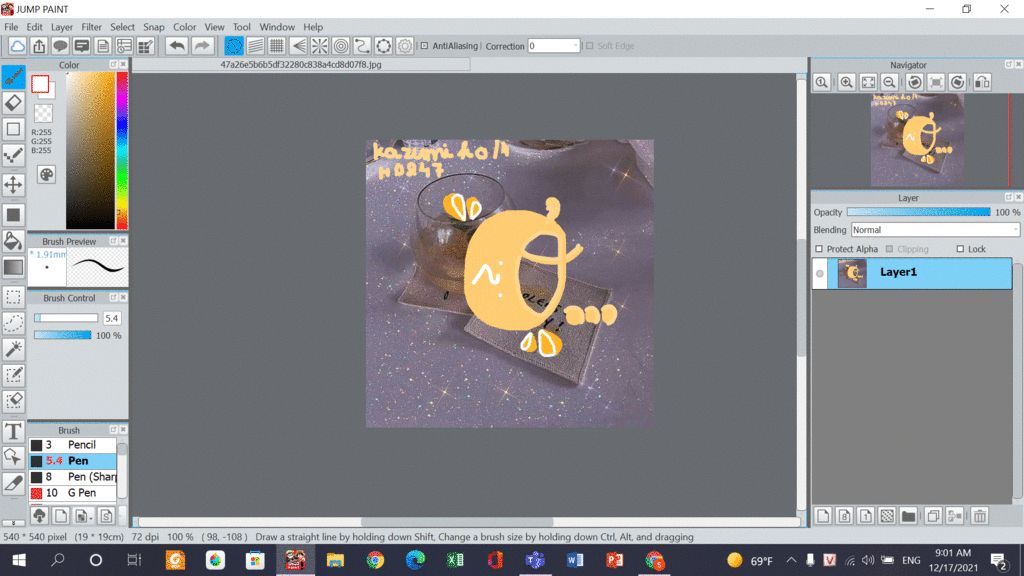The image size is (1024, 576).
Task: Adjust the layer Opacity slider
Action: pos(918,212)
